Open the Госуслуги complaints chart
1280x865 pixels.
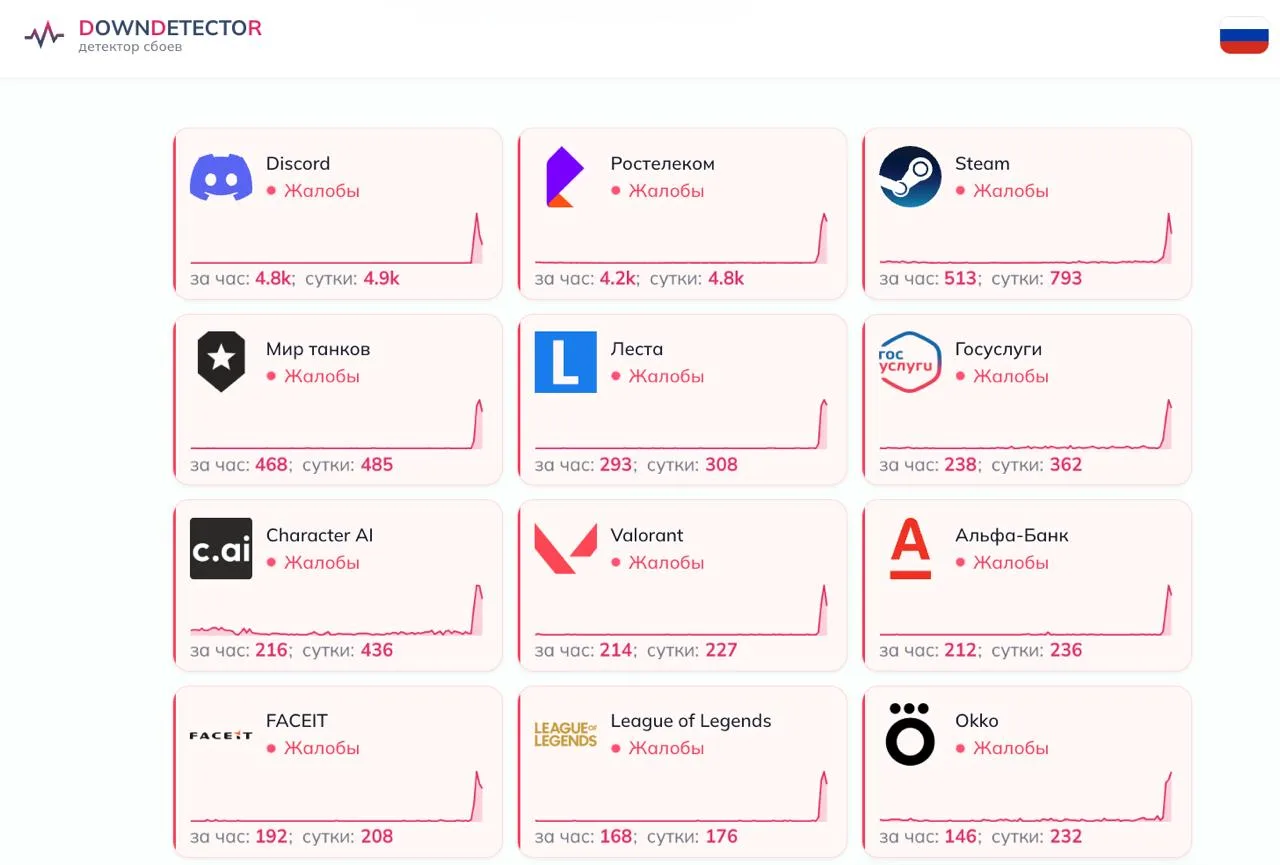pos(1026,426)
